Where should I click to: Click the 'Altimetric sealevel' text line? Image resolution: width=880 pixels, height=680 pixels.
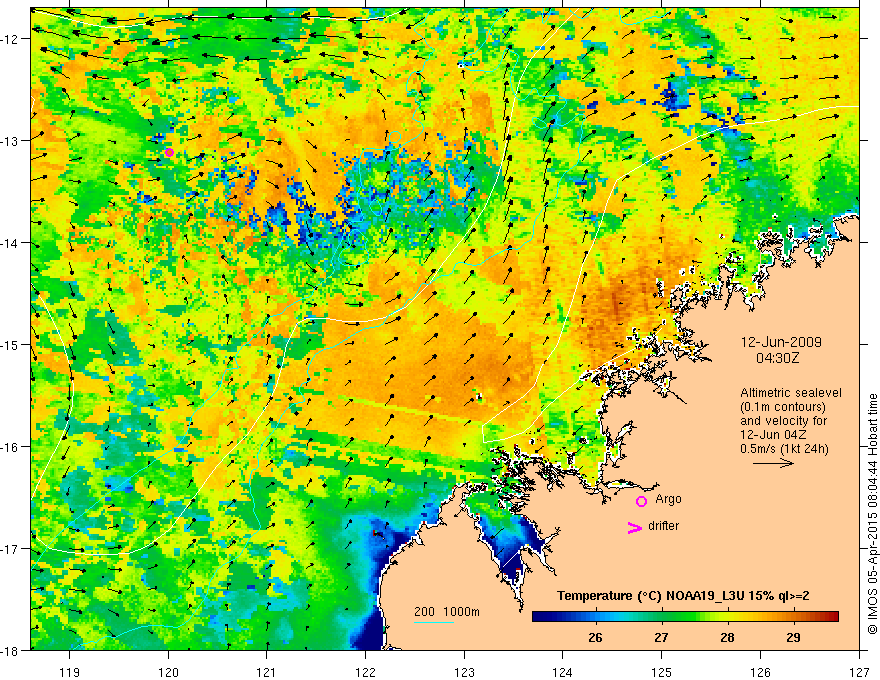(x=791, y=393)
